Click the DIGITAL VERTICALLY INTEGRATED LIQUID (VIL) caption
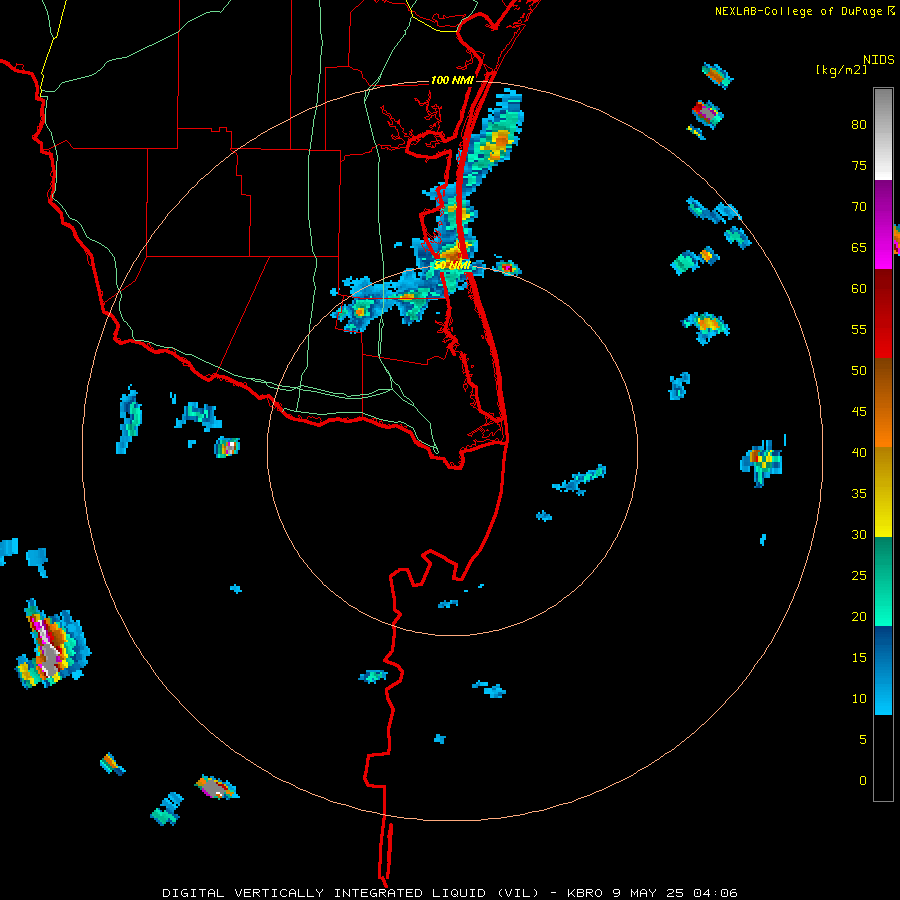Screen dimensions: 900x900 pyautogui.click(x=351, y=893)
